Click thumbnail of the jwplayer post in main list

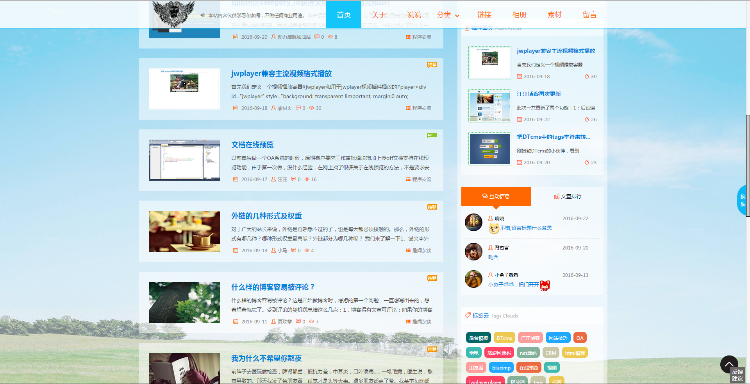(x=184, y=88)
